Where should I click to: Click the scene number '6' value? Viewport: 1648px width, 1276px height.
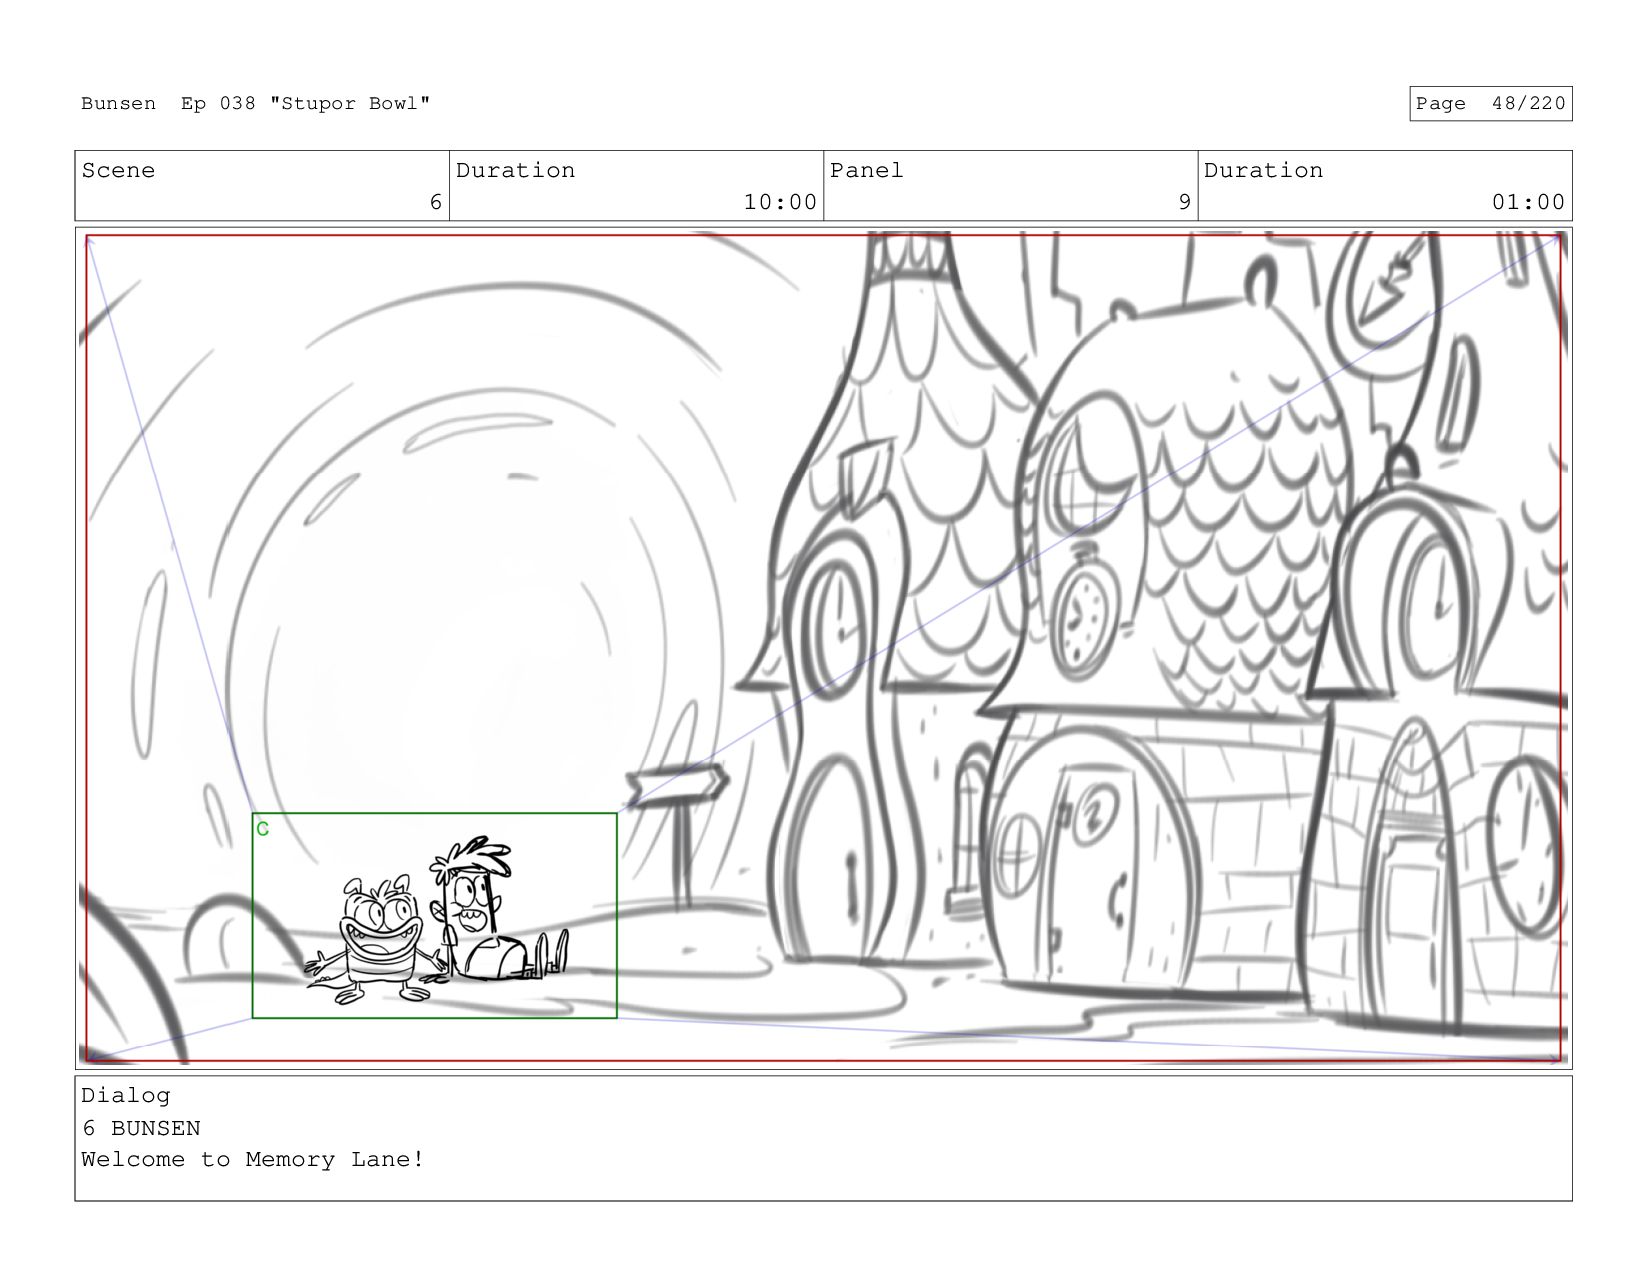pos(435,202)
